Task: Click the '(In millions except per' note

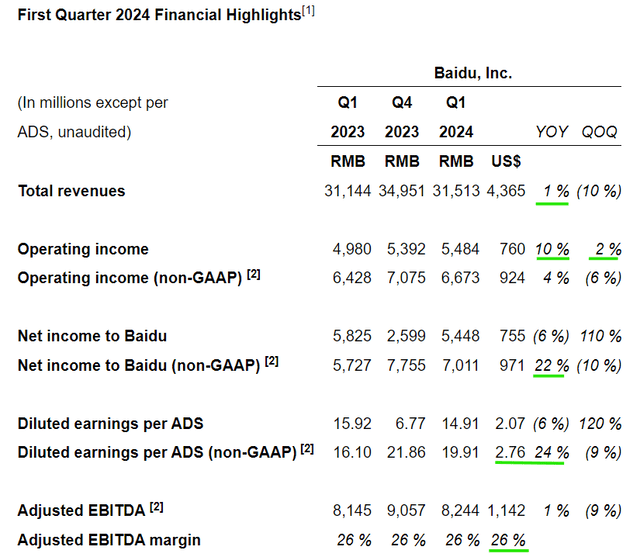Action: point(93,103)
